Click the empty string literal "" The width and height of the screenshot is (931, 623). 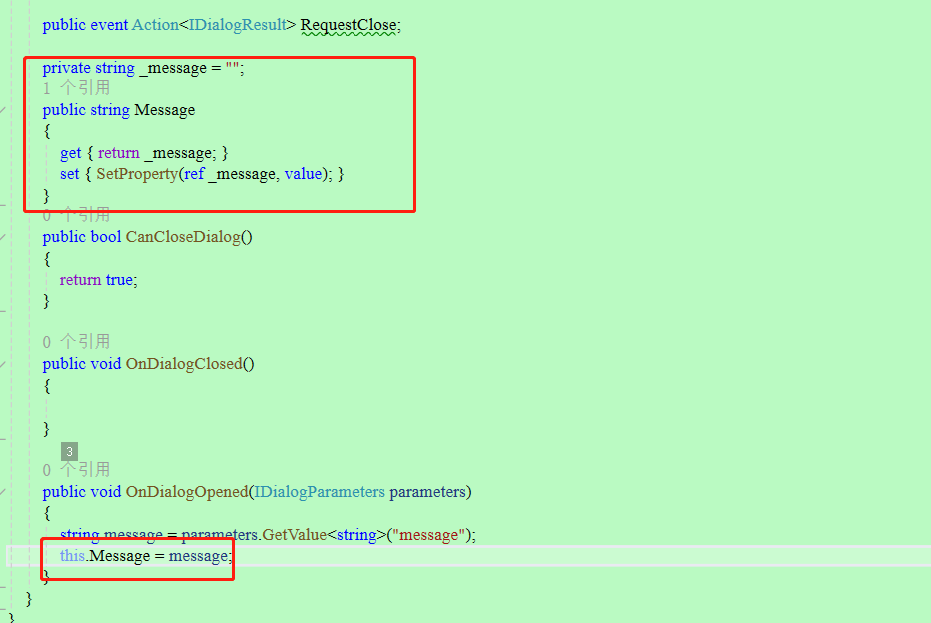pos(232,67)
